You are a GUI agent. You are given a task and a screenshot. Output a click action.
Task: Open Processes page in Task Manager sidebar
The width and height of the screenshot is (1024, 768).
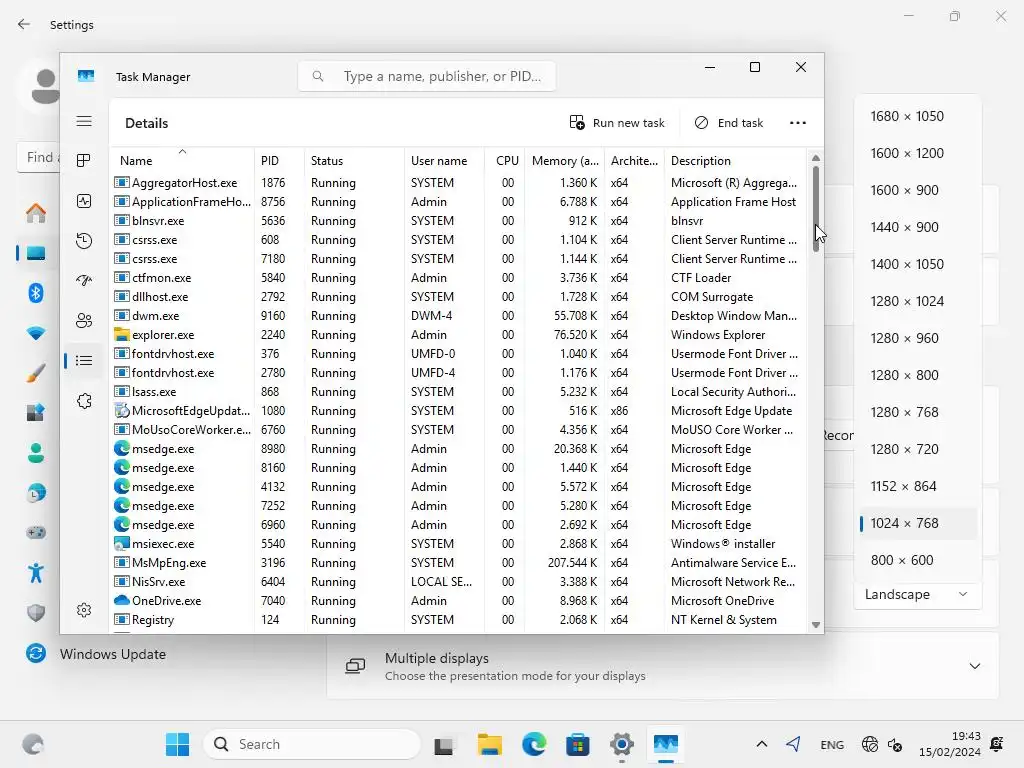(x=84, y=161)
